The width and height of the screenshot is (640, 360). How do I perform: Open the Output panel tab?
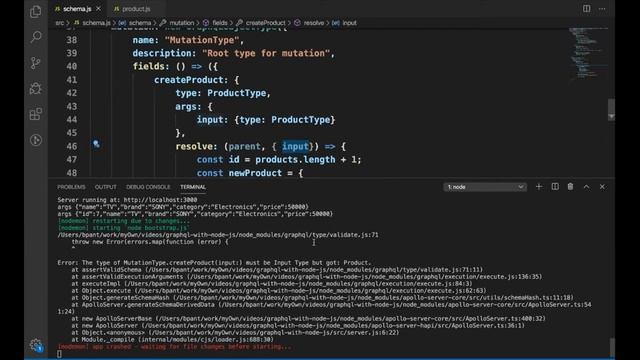pyautogui.click(x=106, y=187)
